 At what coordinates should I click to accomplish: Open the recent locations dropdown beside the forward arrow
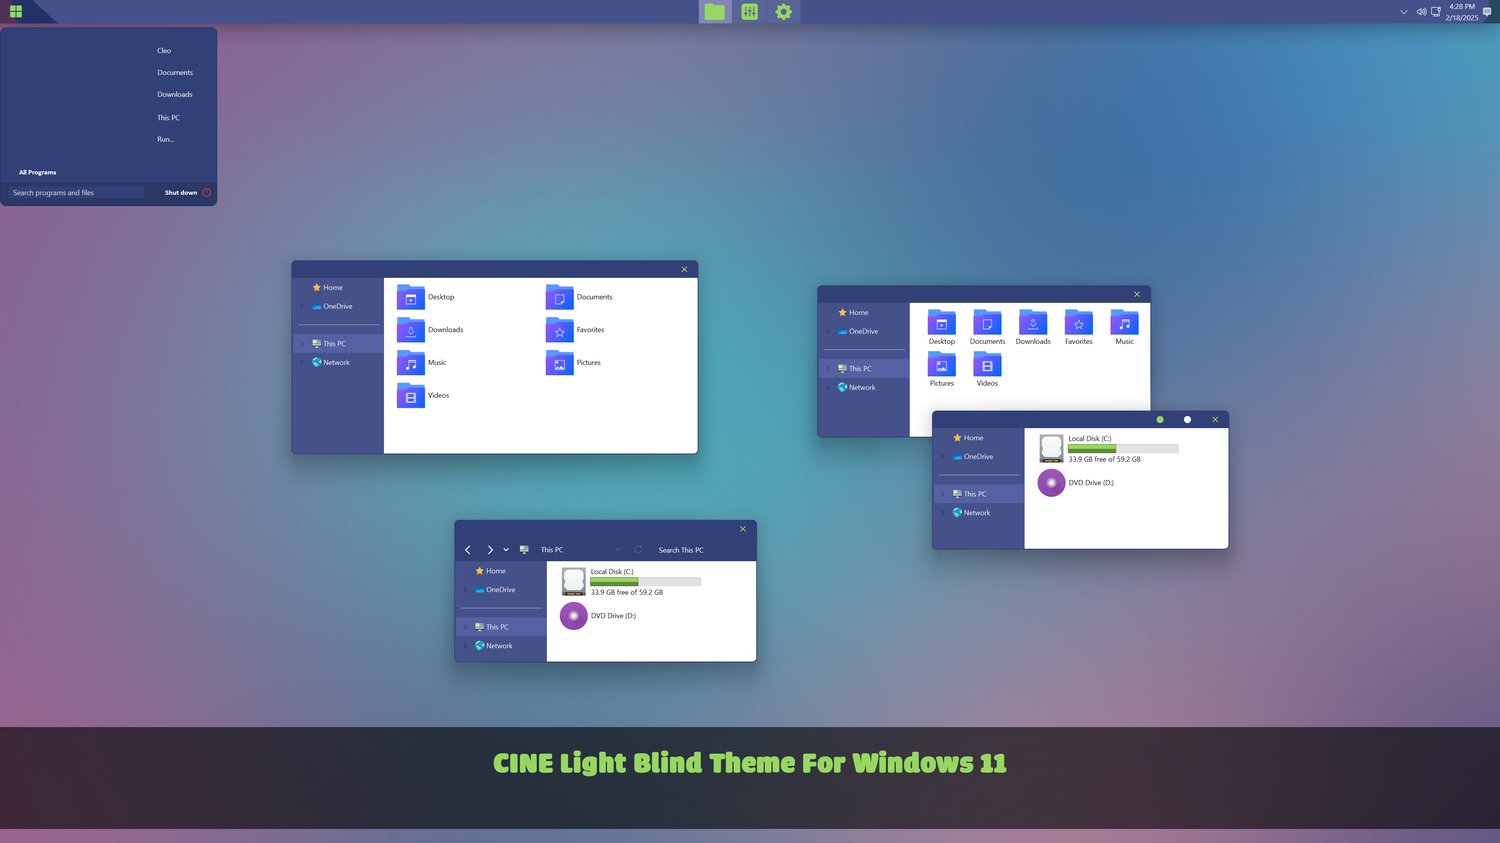(506, 550)
